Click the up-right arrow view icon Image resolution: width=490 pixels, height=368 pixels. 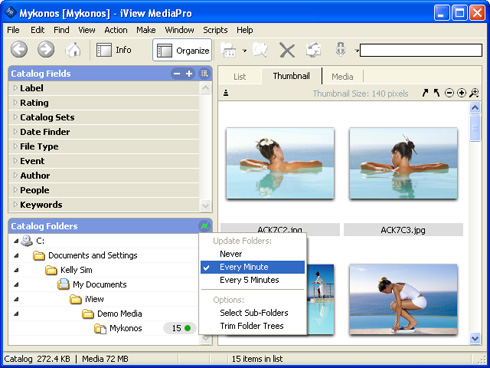tap(425, 93)
